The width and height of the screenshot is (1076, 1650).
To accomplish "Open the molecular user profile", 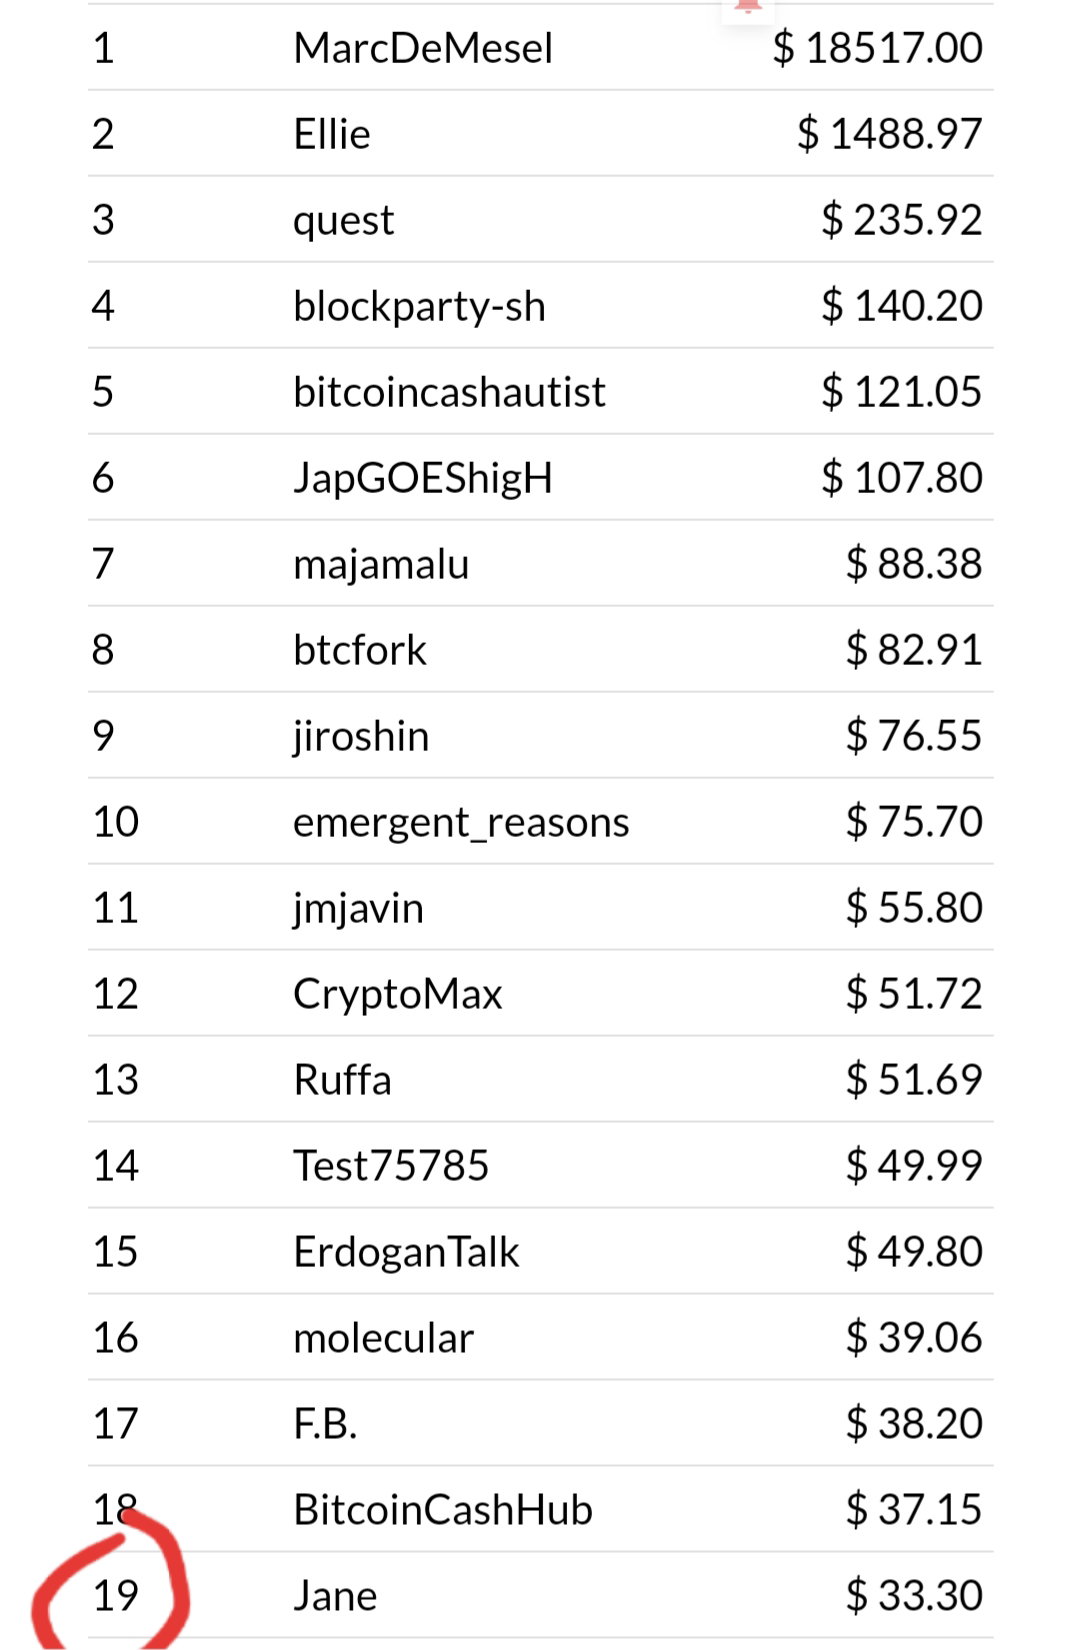I will click(x=383, y=1338).
